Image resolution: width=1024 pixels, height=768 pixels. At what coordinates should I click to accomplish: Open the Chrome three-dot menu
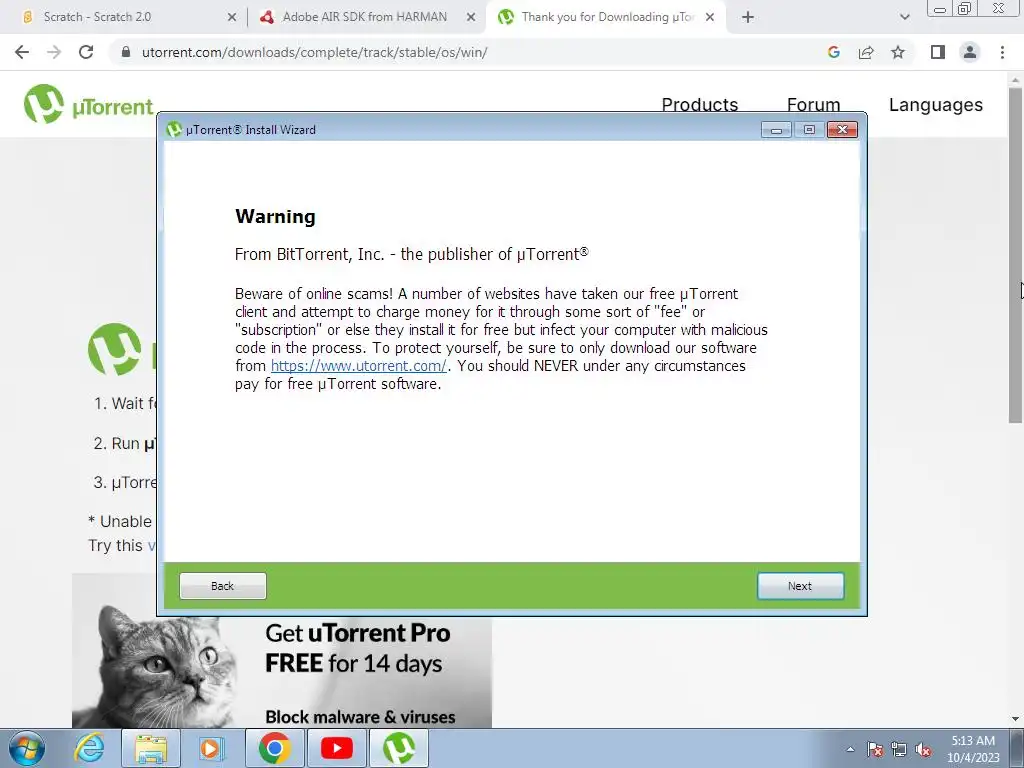[x=1002, y=52]
